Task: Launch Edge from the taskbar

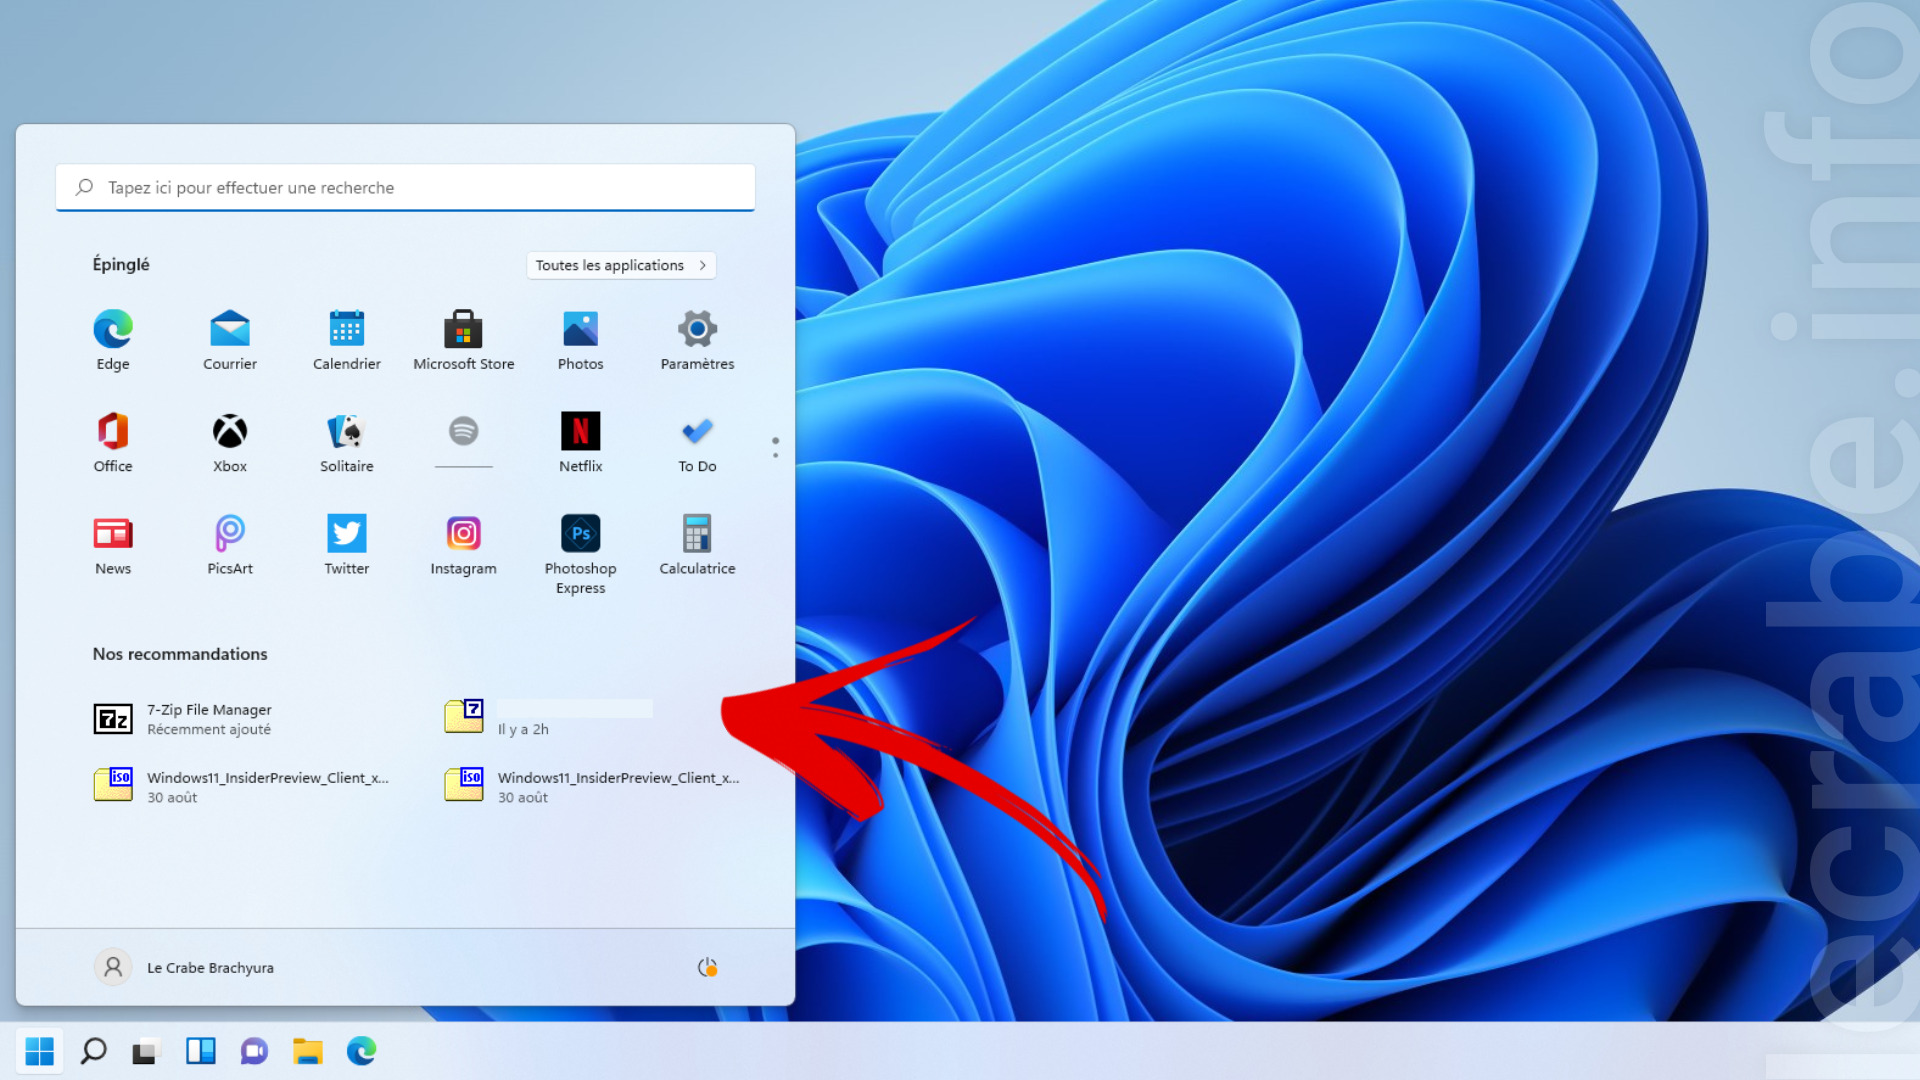Action: [361, 1051]
